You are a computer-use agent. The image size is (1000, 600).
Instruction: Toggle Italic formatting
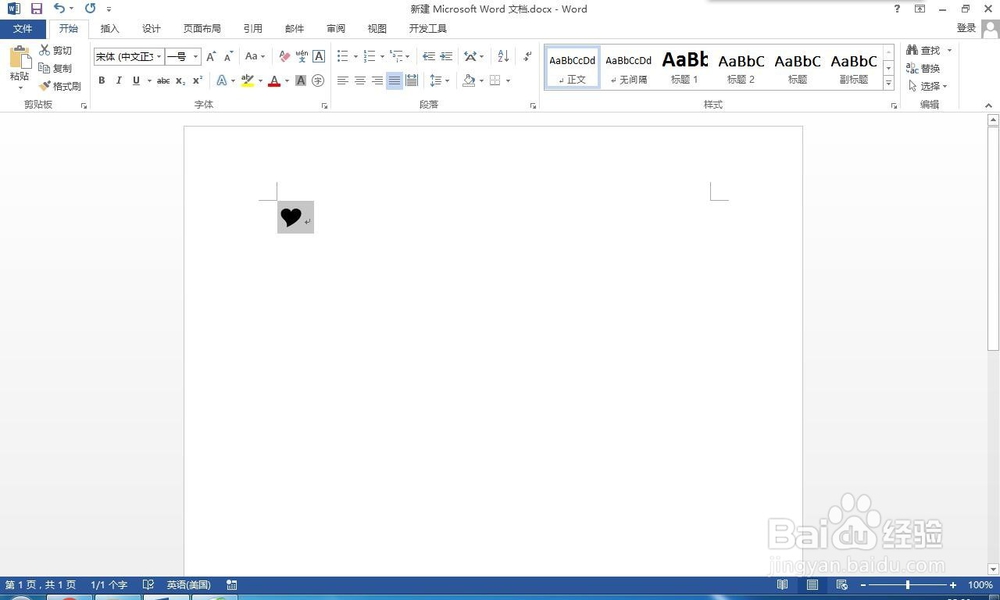(x=119, y=80)
